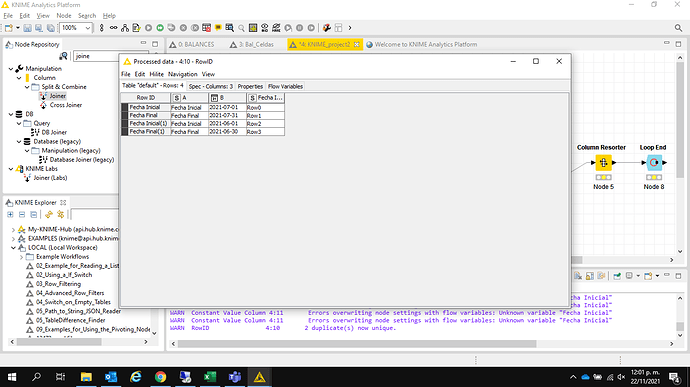Collapse the Database (legacy) node
The height and width of the screenshot is (387, 690).
[19, 141]
